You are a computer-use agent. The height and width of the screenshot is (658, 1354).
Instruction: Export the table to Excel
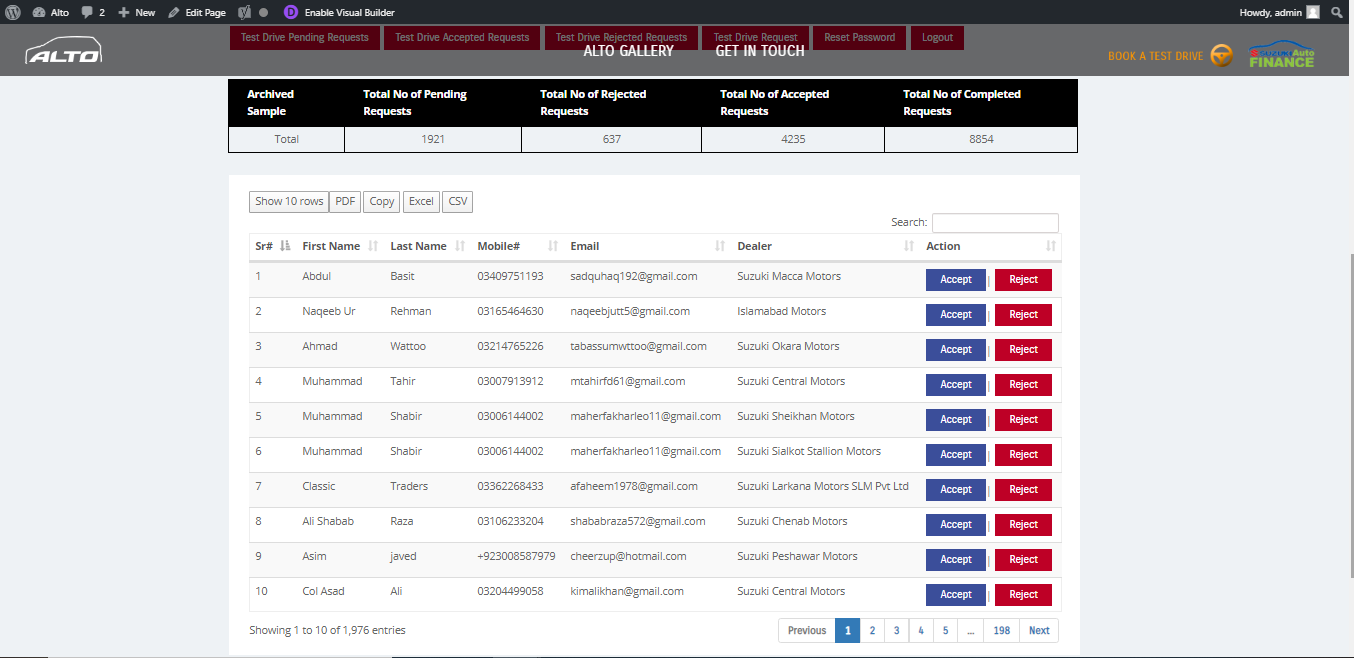coord(421,202)
